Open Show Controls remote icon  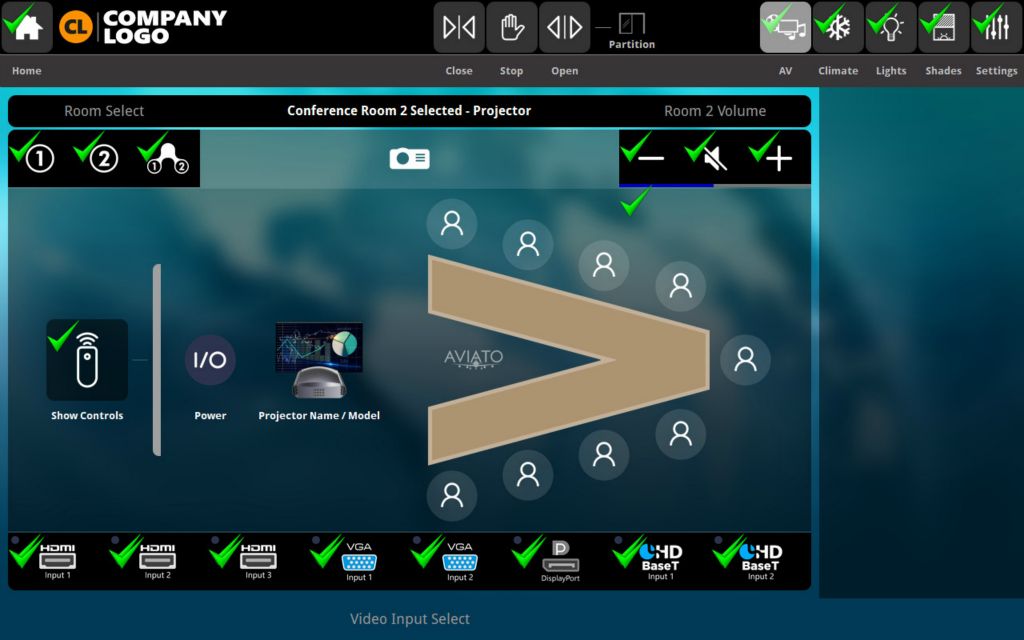coord(87,360)
